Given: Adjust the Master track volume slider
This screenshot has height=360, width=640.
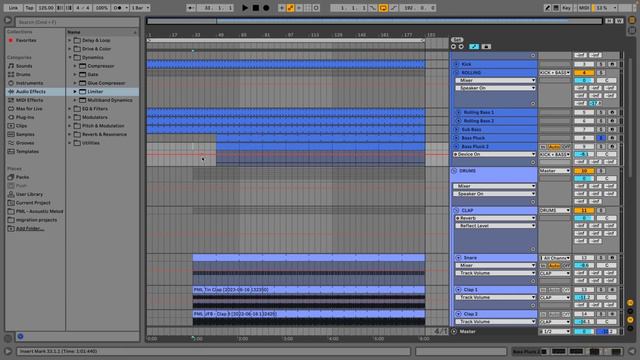Looking at the screenshot, I should click(x=584, y=331).
